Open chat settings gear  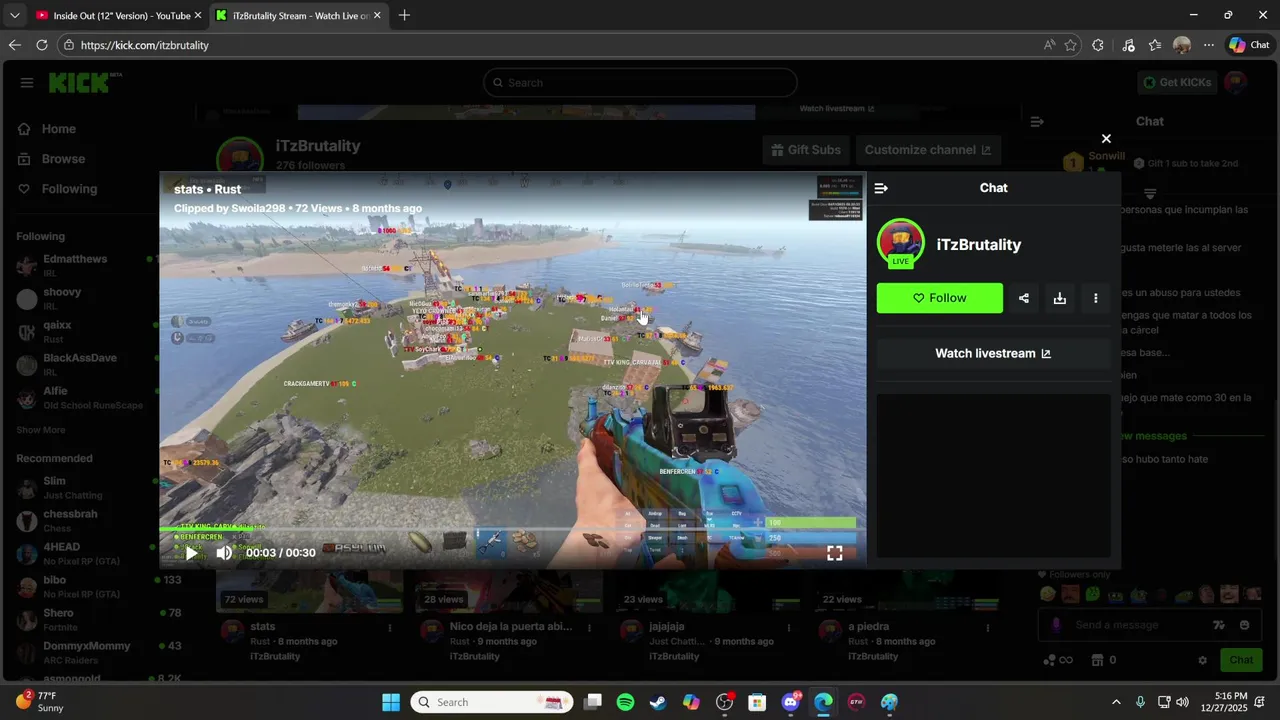click(1202, 660)
